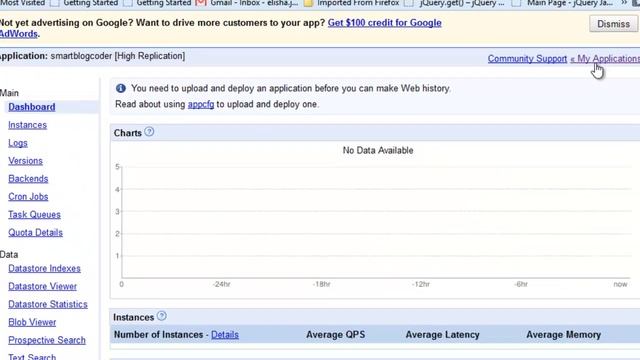
Task: Open Cron Jobs page
Action: (28, 197)
